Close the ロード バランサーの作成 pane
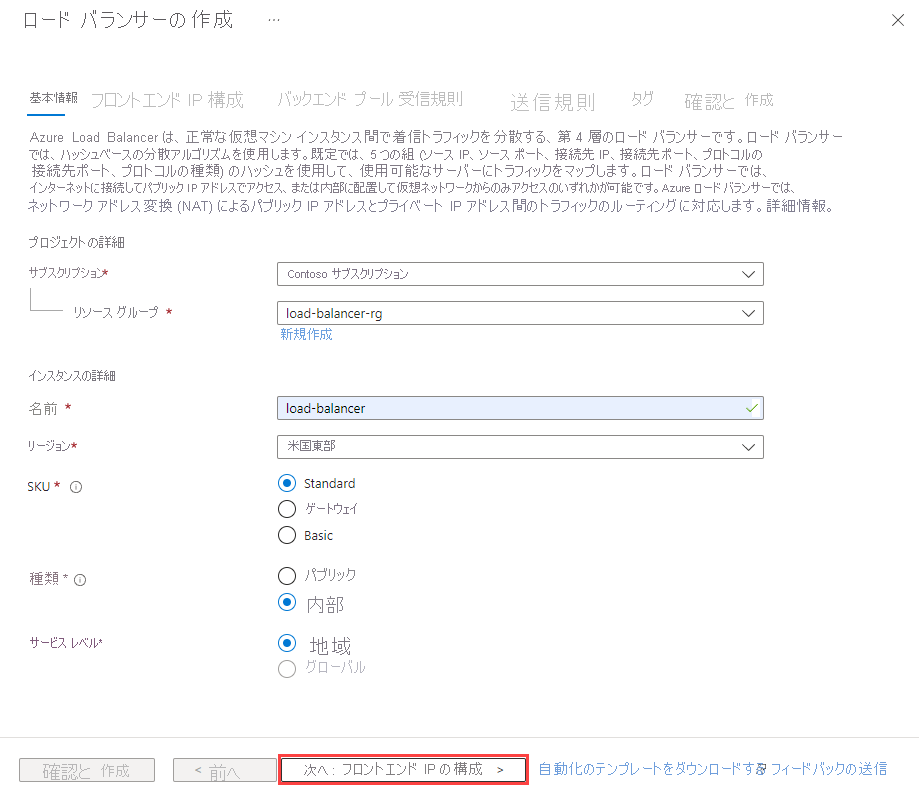 [897, 21]
